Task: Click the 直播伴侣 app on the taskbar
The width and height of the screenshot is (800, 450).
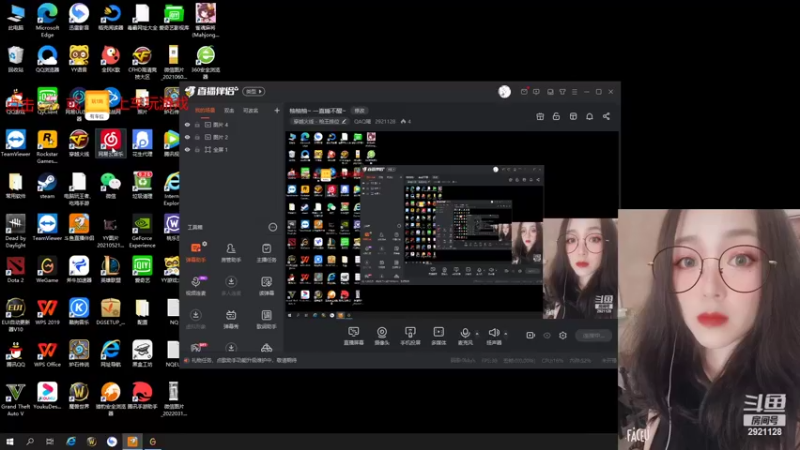Action: coord(132,441)
